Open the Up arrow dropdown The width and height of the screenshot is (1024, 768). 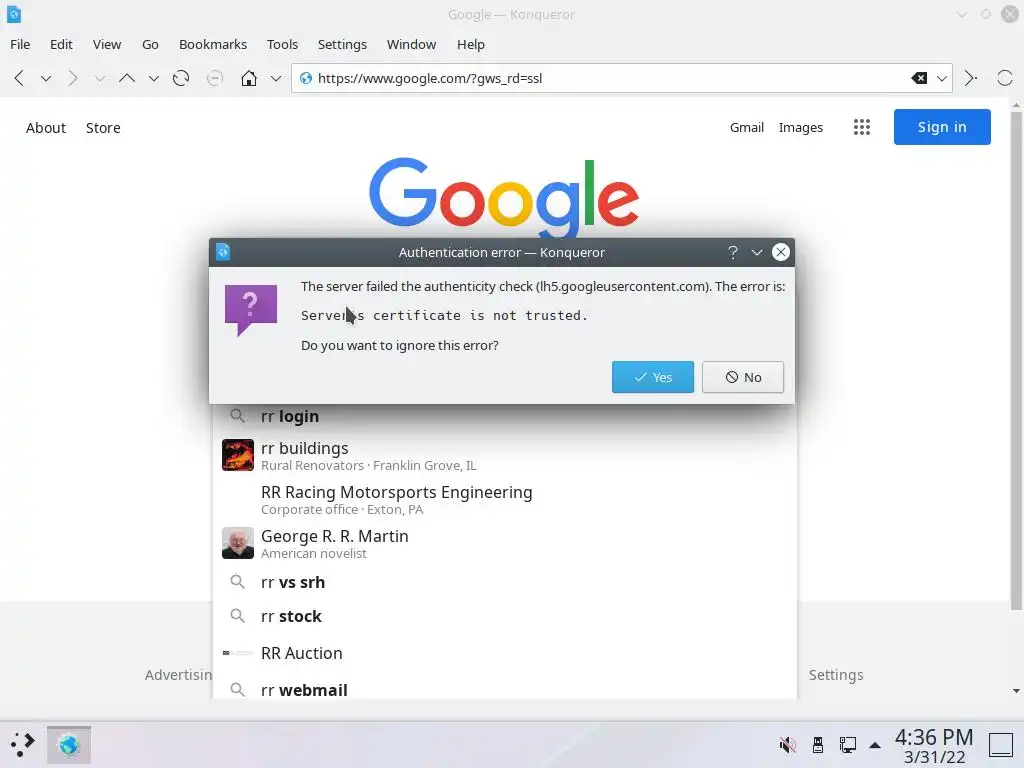click(x=153, y=79)
